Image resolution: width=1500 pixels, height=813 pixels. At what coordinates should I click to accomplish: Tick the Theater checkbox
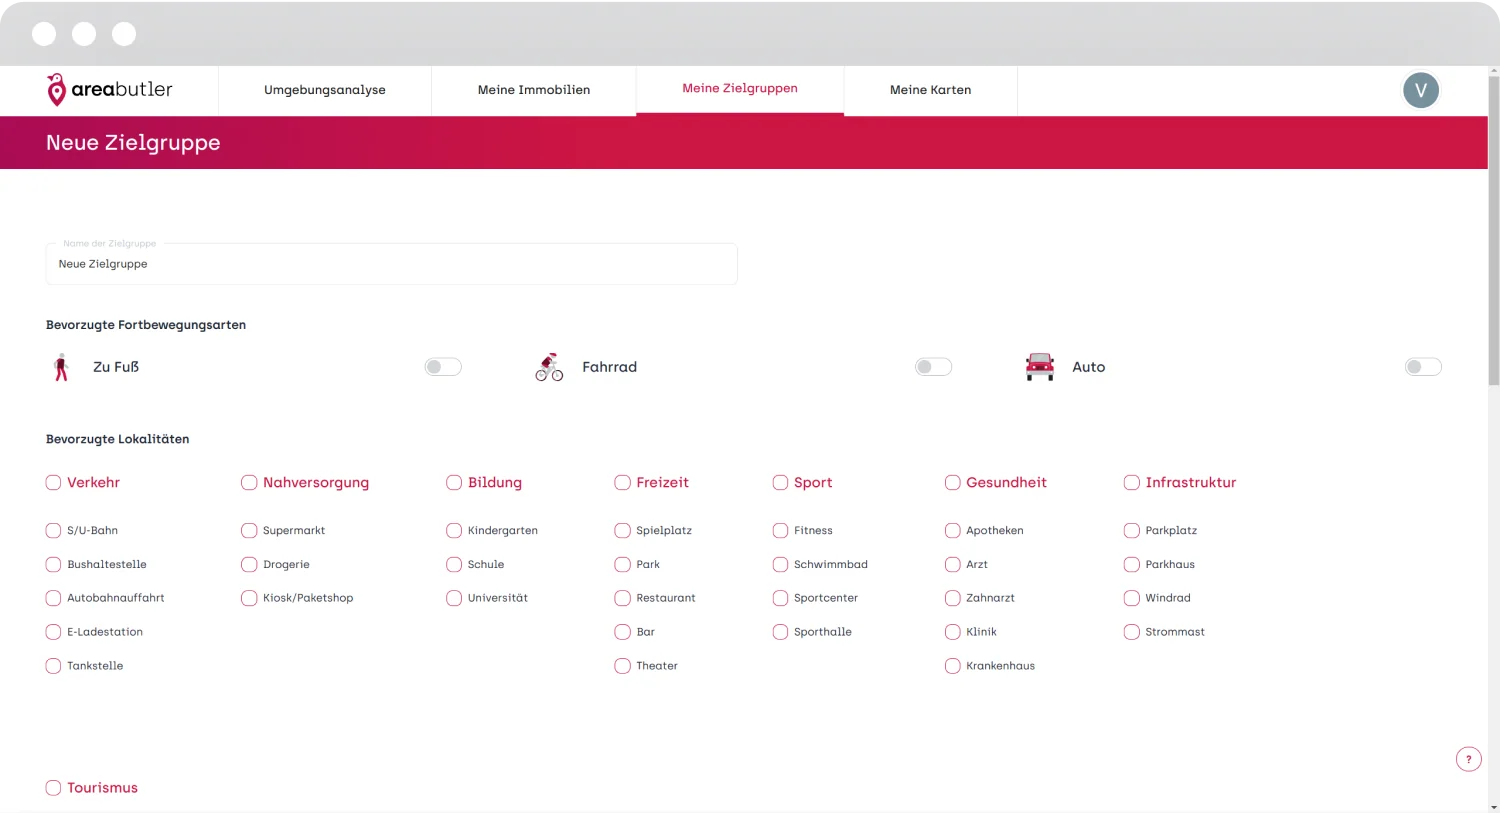(622, 666)
